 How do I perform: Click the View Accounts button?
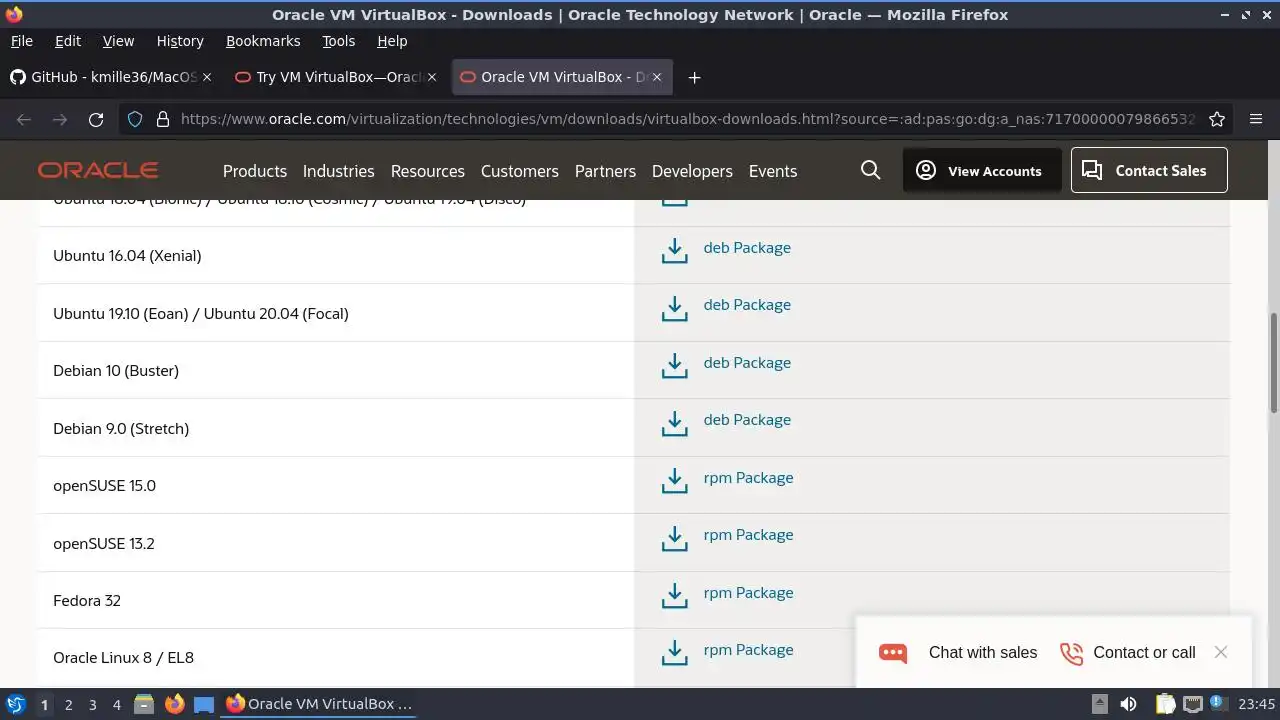(982, 170)
